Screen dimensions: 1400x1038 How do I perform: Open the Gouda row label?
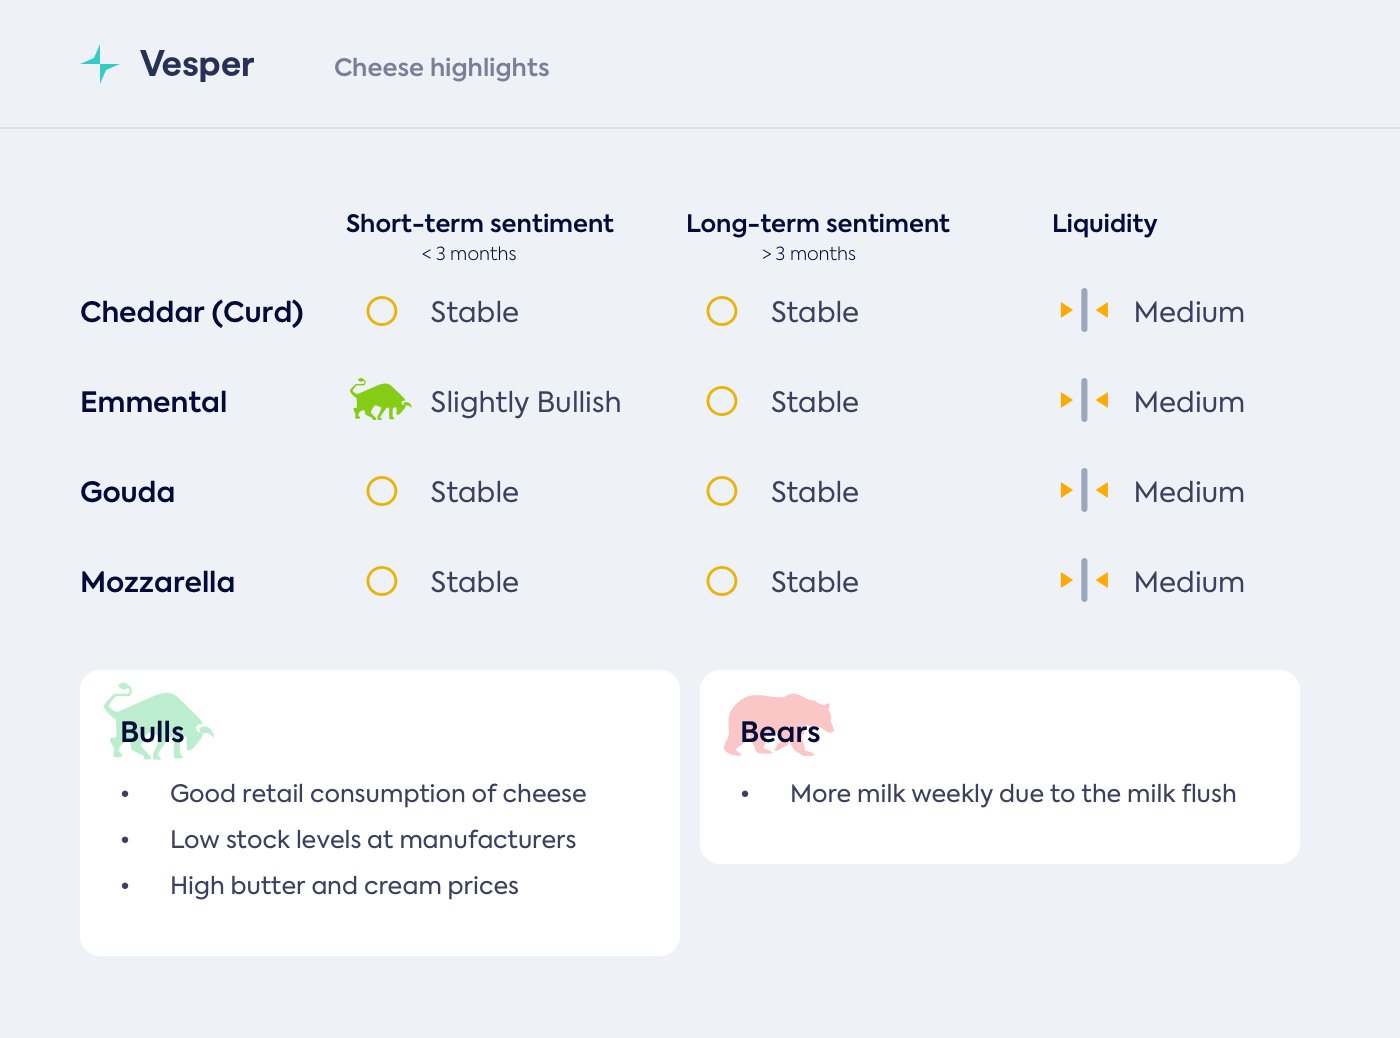click(x=127, y=492)
